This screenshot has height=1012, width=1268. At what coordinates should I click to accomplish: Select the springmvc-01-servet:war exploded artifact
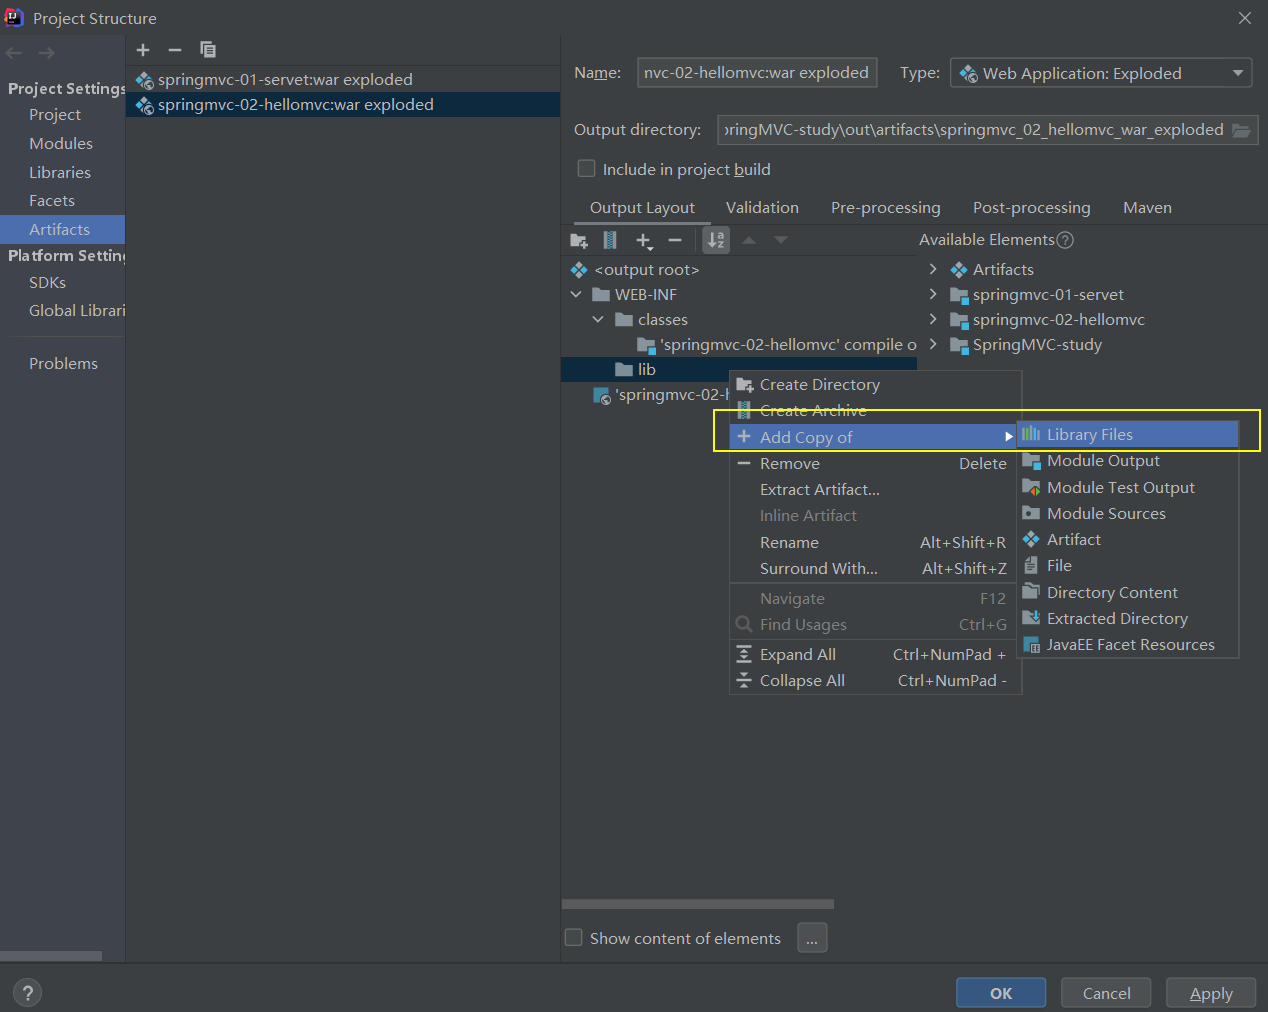point(343,79)
